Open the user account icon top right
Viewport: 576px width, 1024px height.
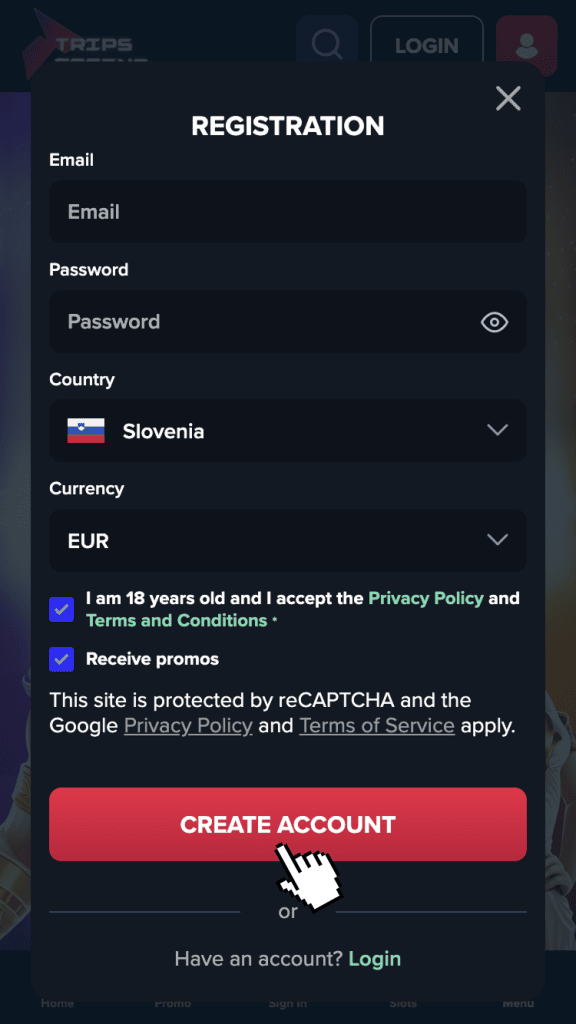pos(526,45)
